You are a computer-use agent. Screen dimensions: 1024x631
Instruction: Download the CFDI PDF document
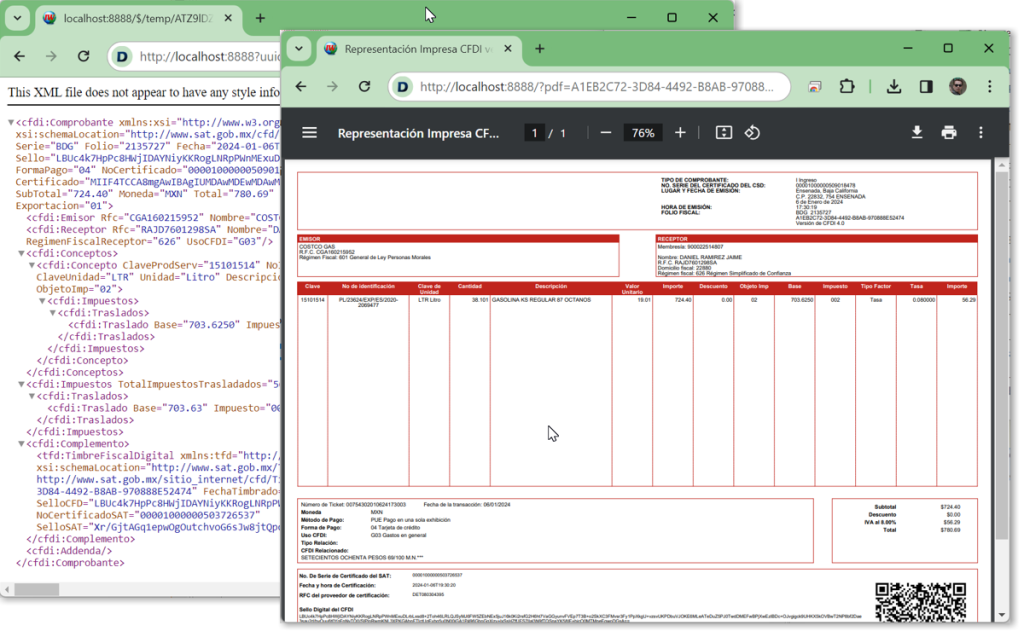point(916,133)
